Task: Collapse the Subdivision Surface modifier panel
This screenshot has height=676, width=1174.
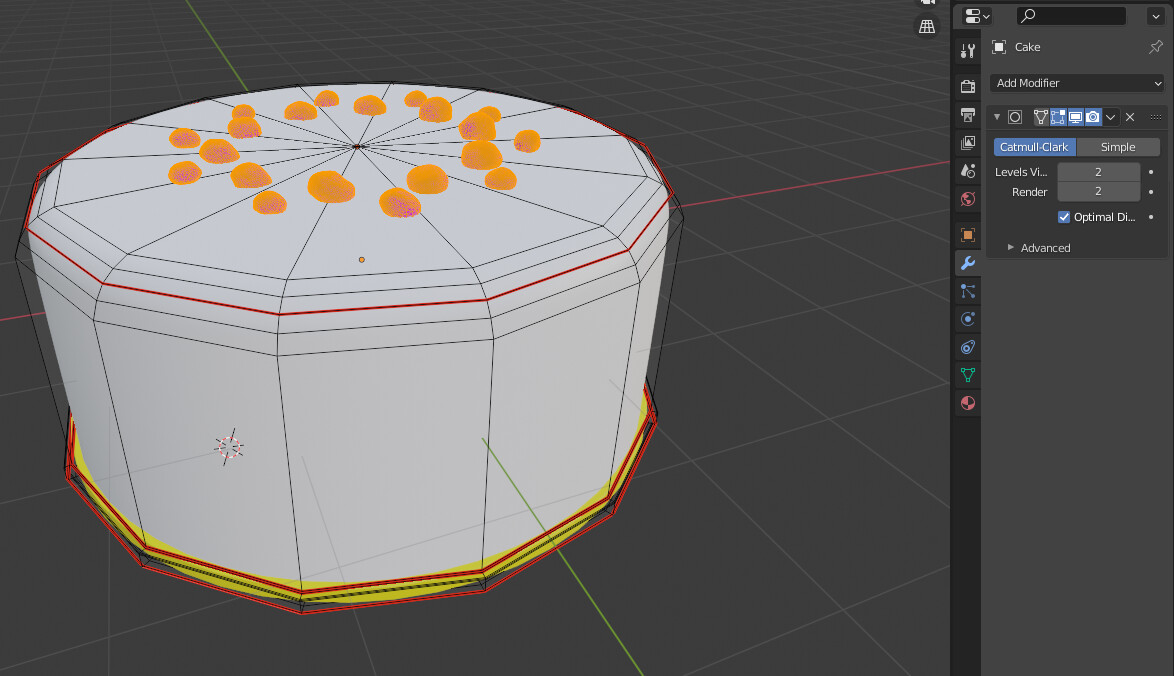Action: pos(997,117)
